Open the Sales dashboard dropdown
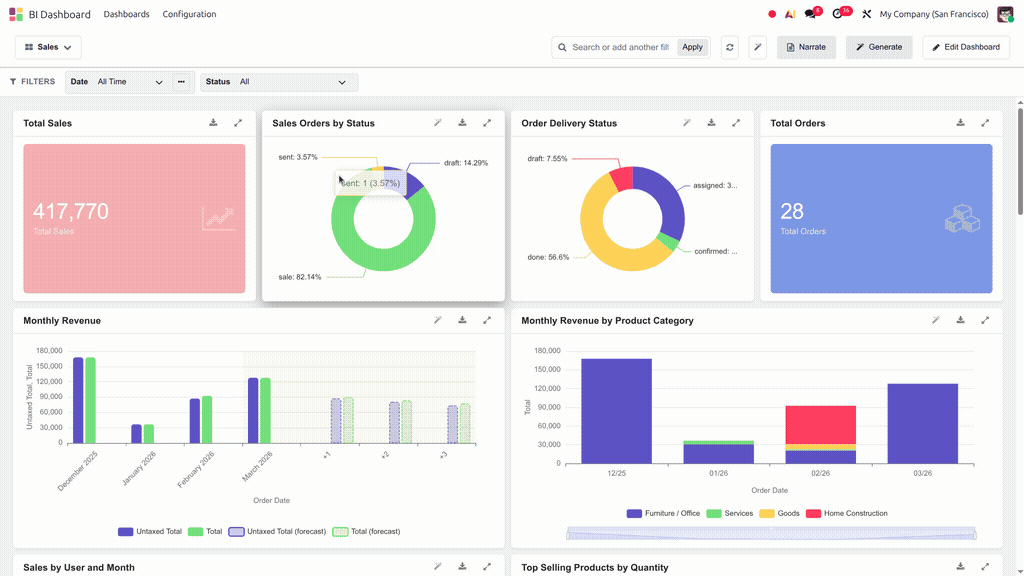1024x576 pixels. click(48, 47)
